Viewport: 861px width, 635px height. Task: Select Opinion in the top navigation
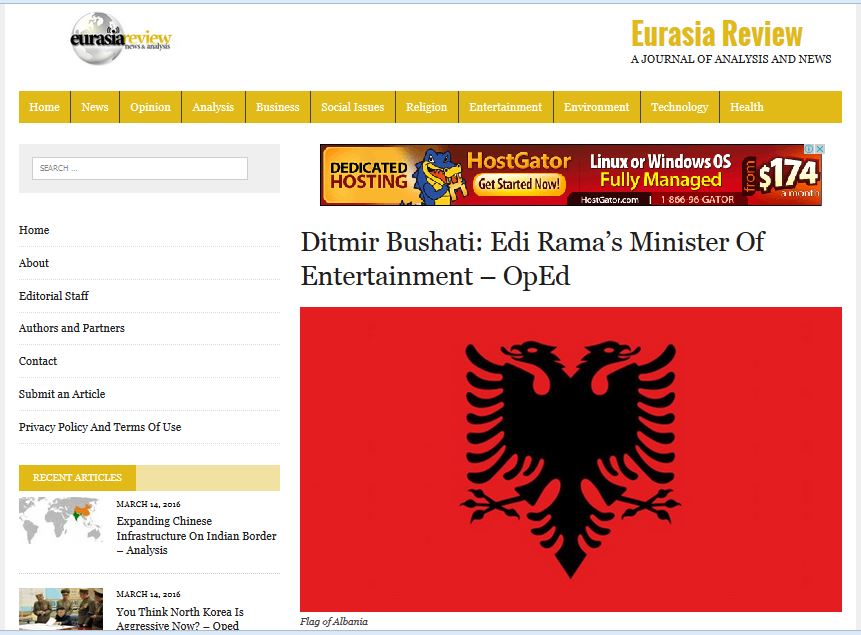150,107
